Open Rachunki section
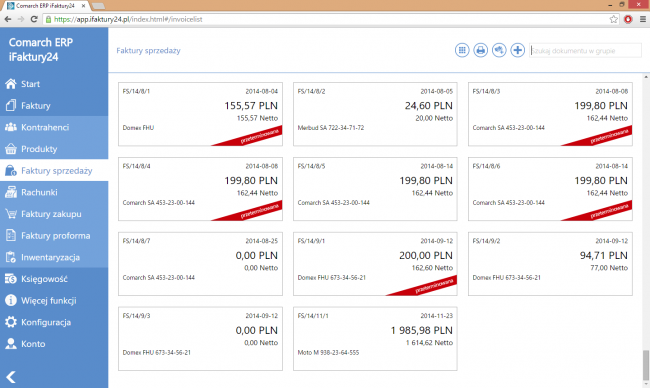Image resolution: width=650 pixels, height=388 pixels. point(54,192)
